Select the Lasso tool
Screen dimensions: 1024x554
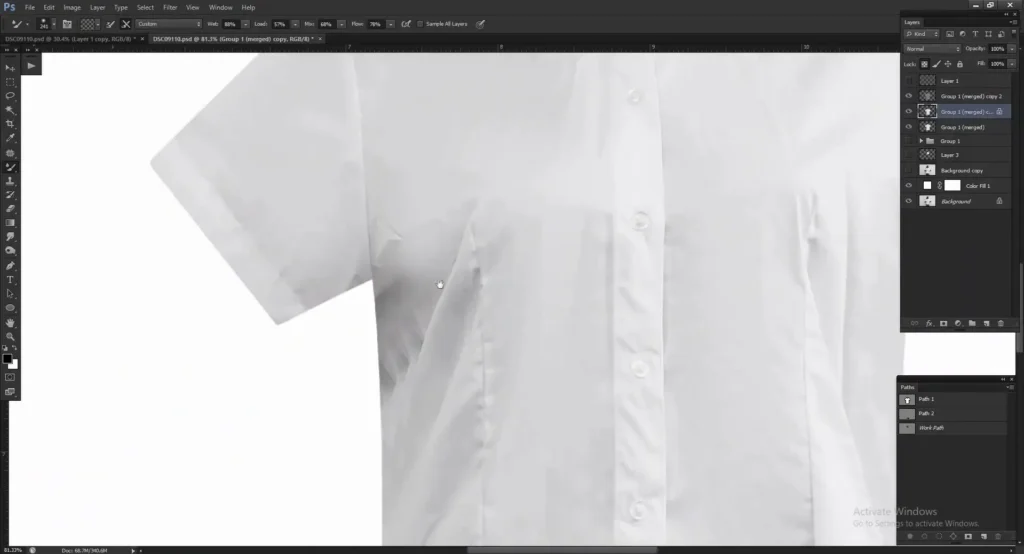(10, 95)
